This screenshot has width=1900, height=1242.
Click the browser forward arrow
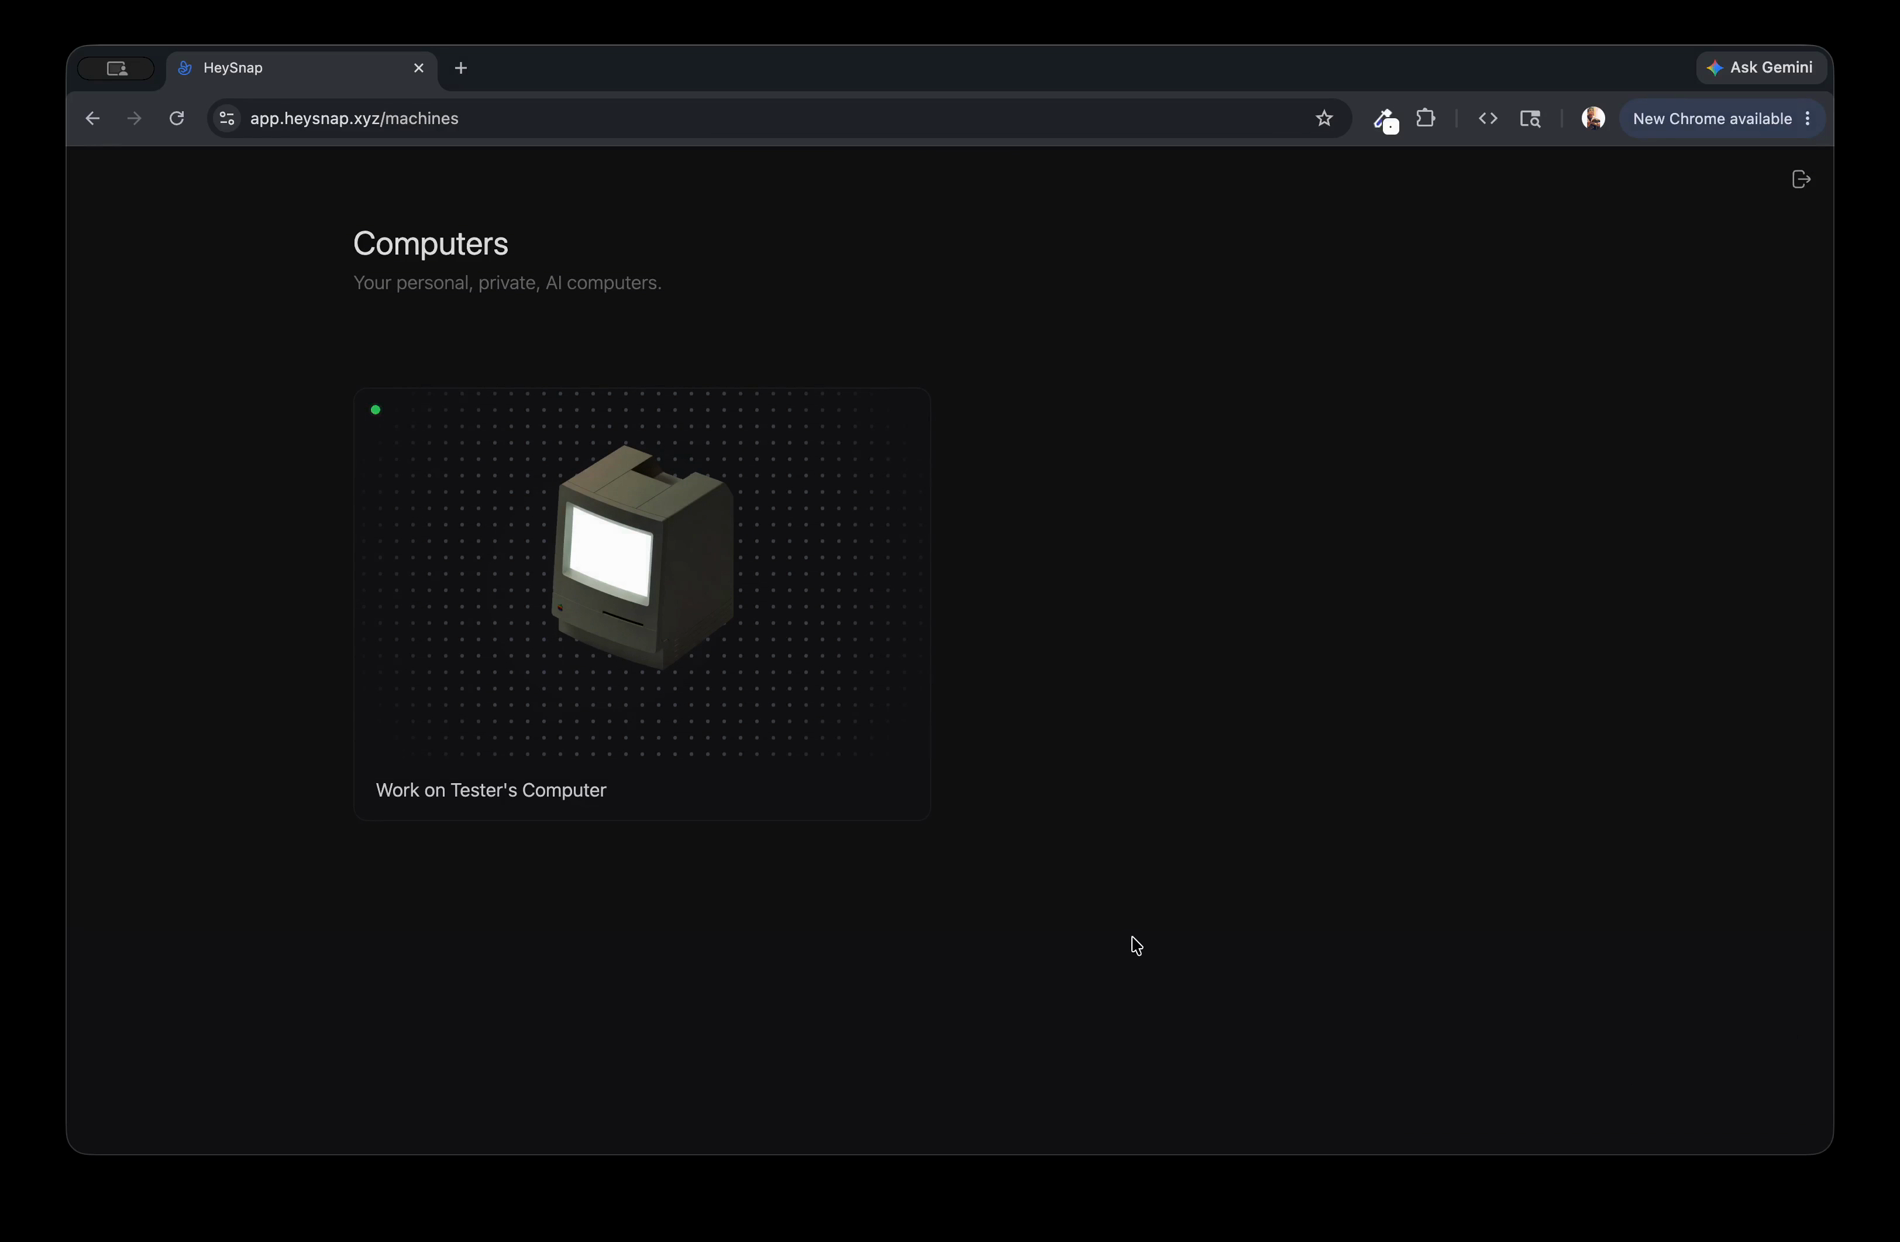(x=134, y=118)
